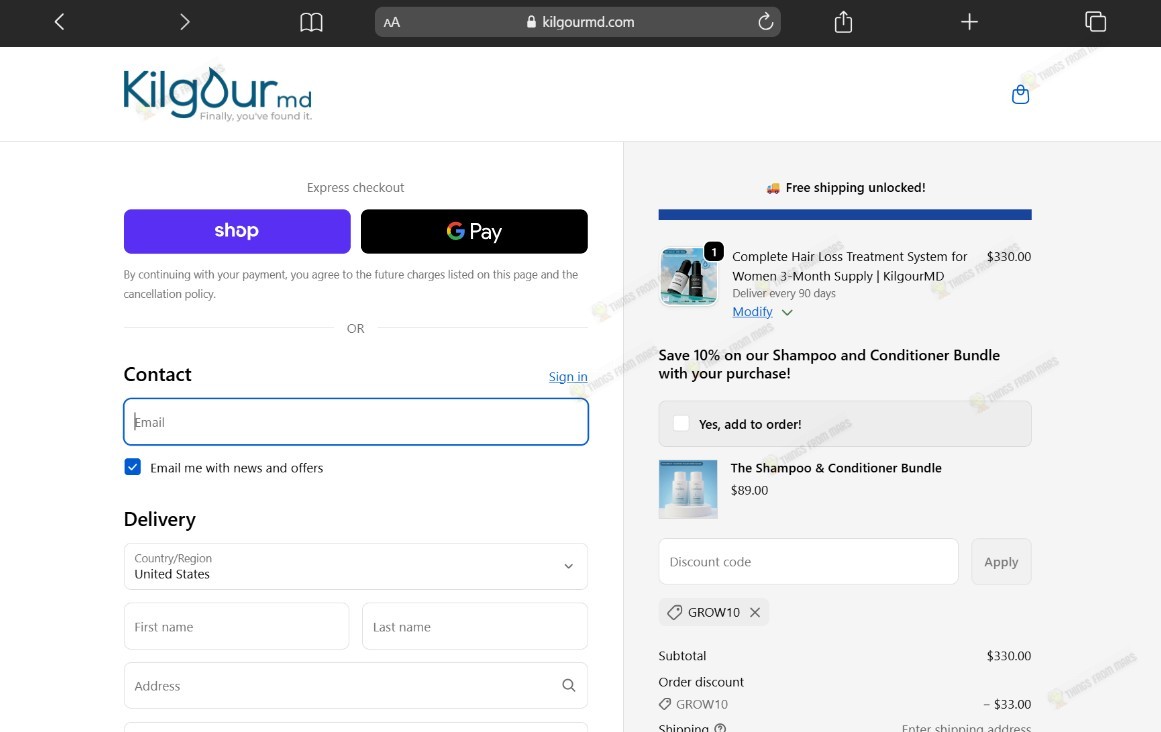Click the Discount code field
The width and height of the screenshot is (1161, 732).
tap(809, 562)
